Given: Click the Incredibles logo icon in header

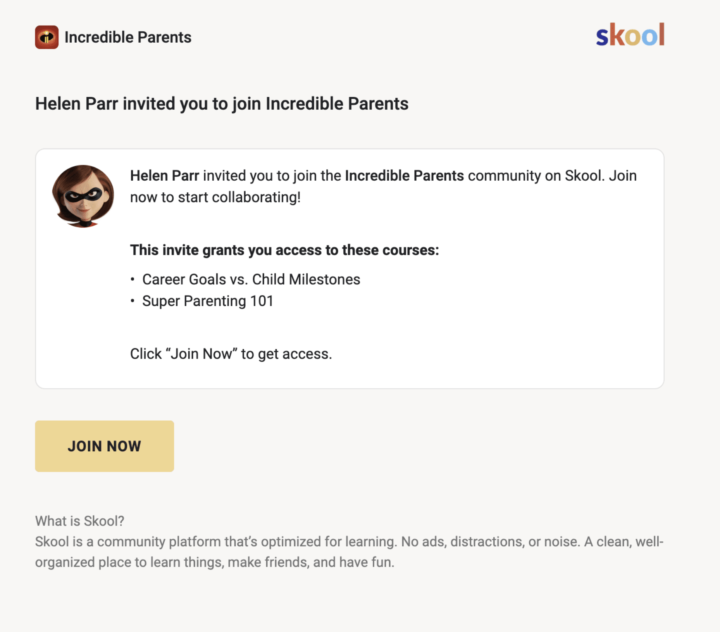Looking at the screenshot, I should (x=47, y=37).
